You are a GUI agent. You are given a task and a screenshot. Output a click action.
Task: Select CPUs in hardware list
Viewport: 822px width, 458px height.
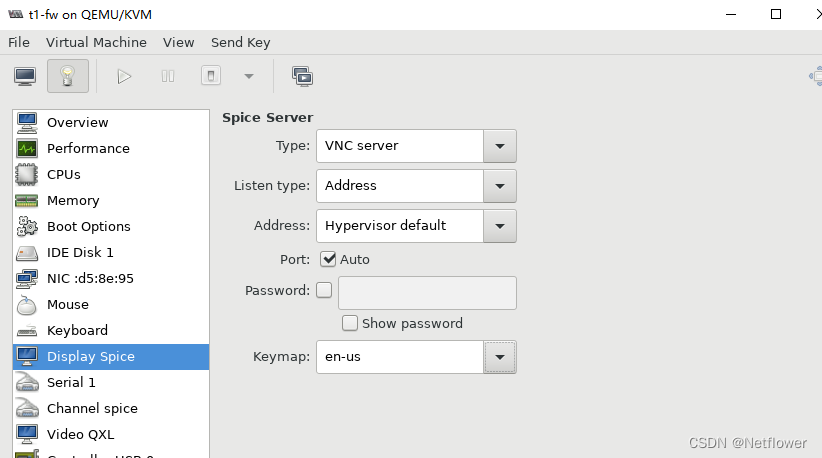pos(111,175)
